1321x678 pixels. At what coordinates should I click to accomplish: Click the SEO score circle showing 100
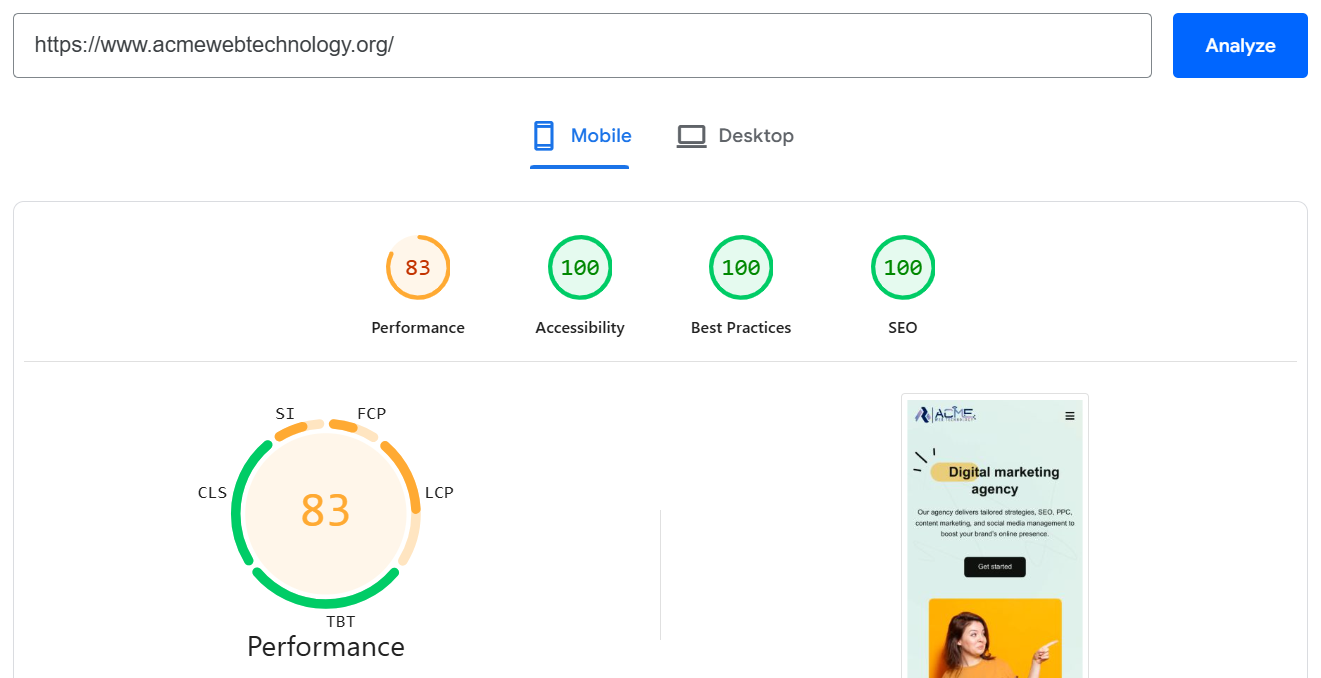[903, 267]
